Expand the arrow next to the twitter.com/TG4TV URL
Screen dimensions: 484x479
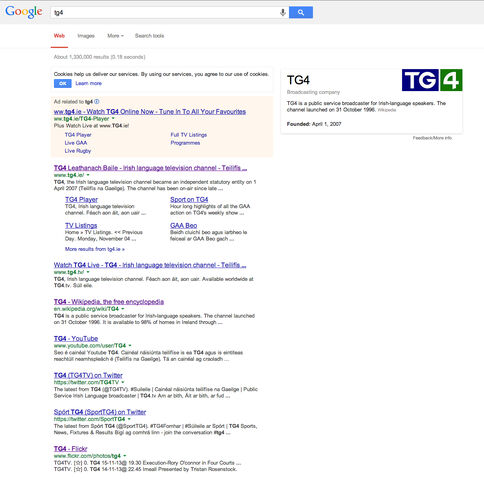(x=123, y=382)
